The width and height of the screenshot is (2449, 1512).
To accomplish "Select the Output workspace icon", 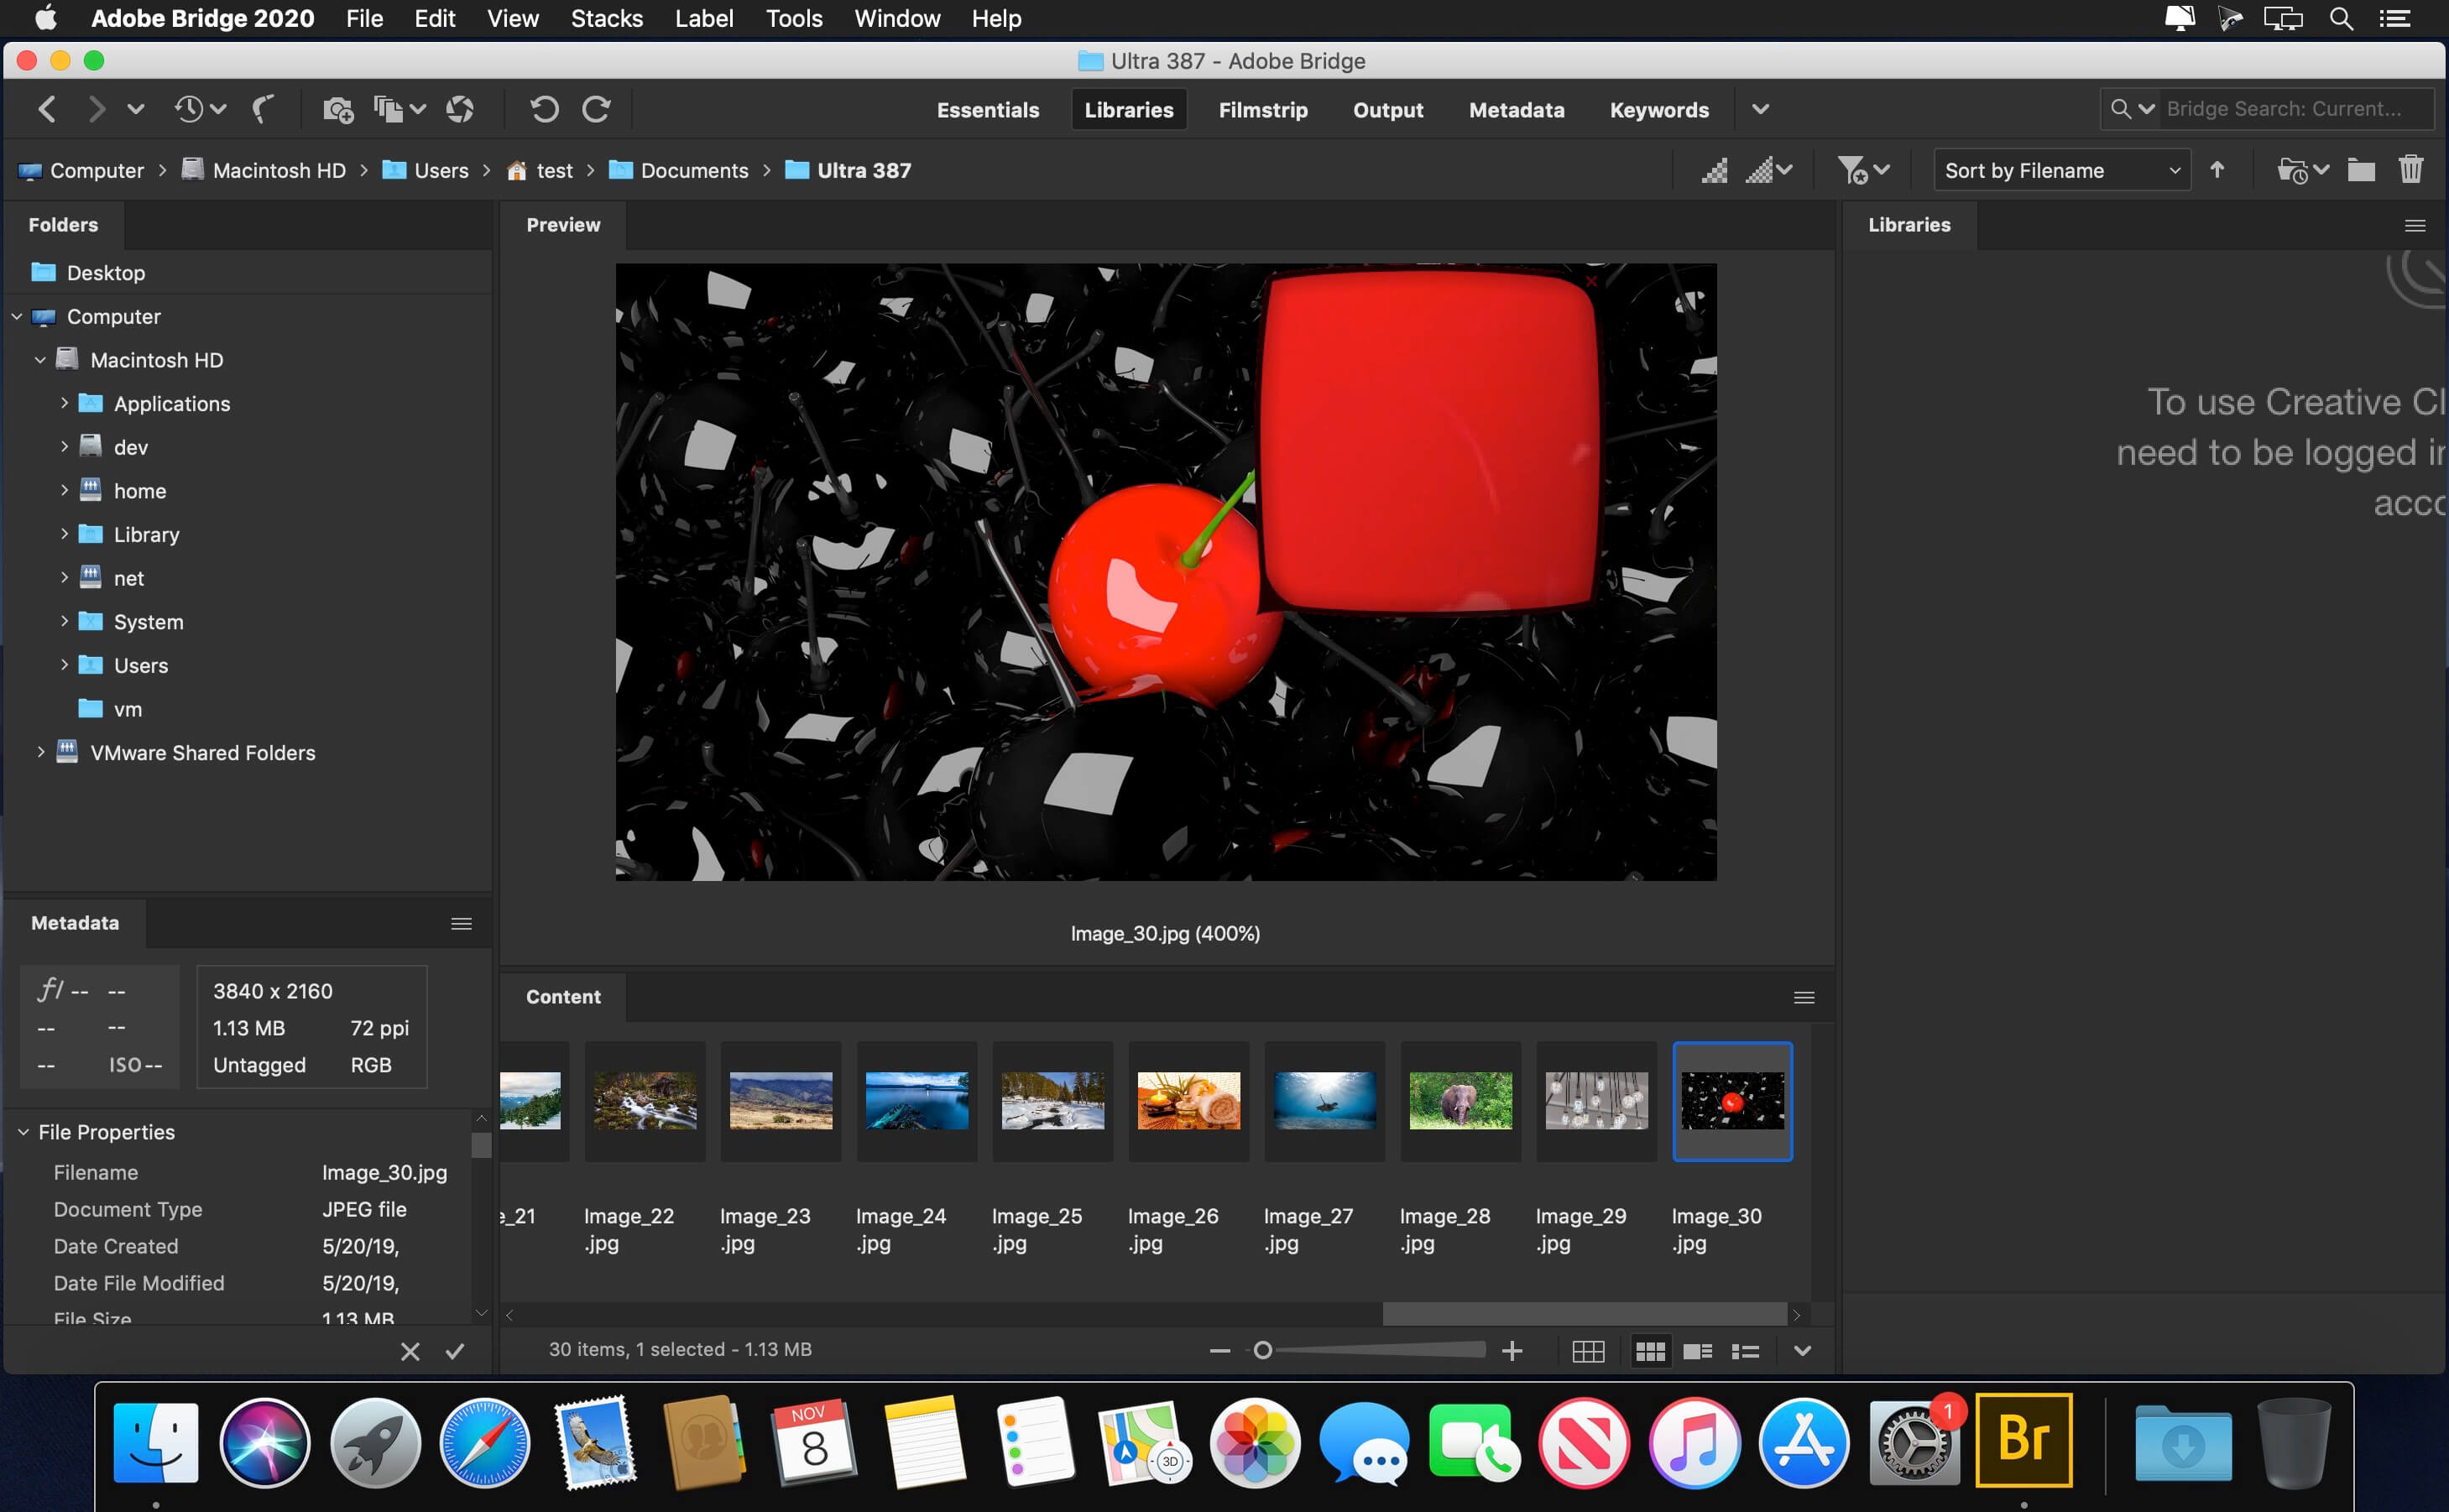I will click(1386, 110).
